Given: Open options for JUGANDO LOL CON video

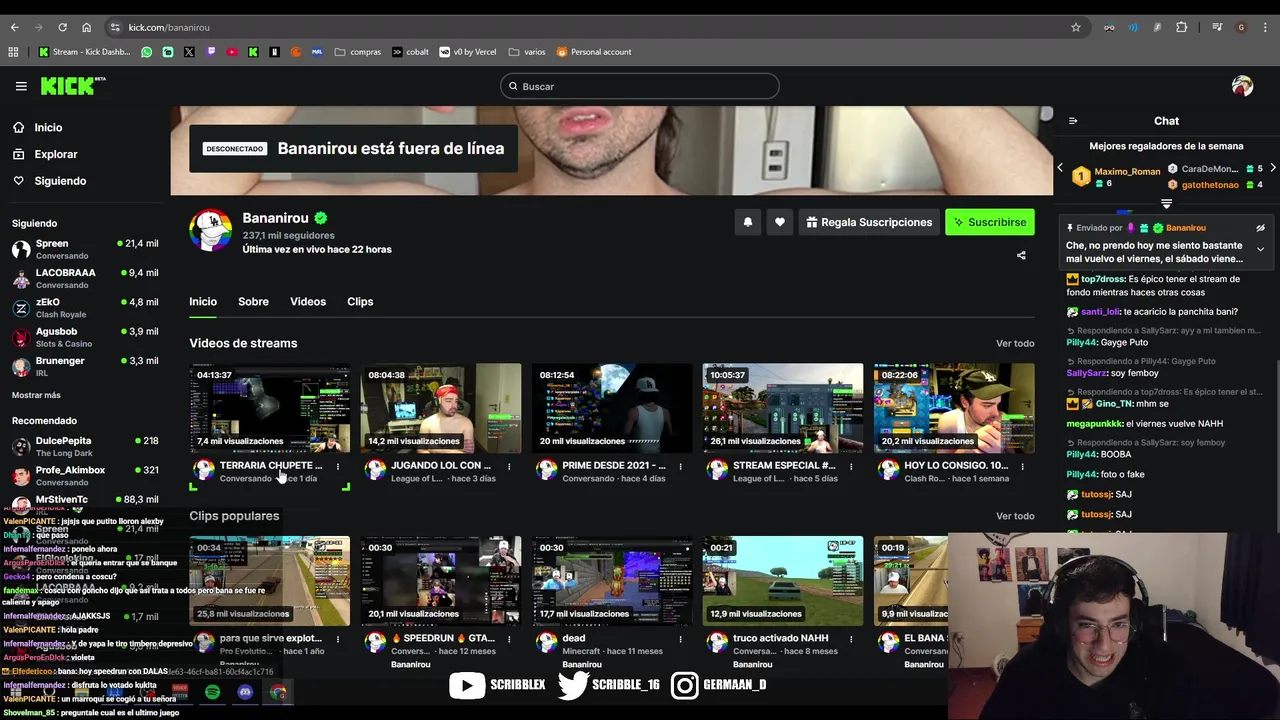Looking at the screenshot, I should click(x=509, y=466).
